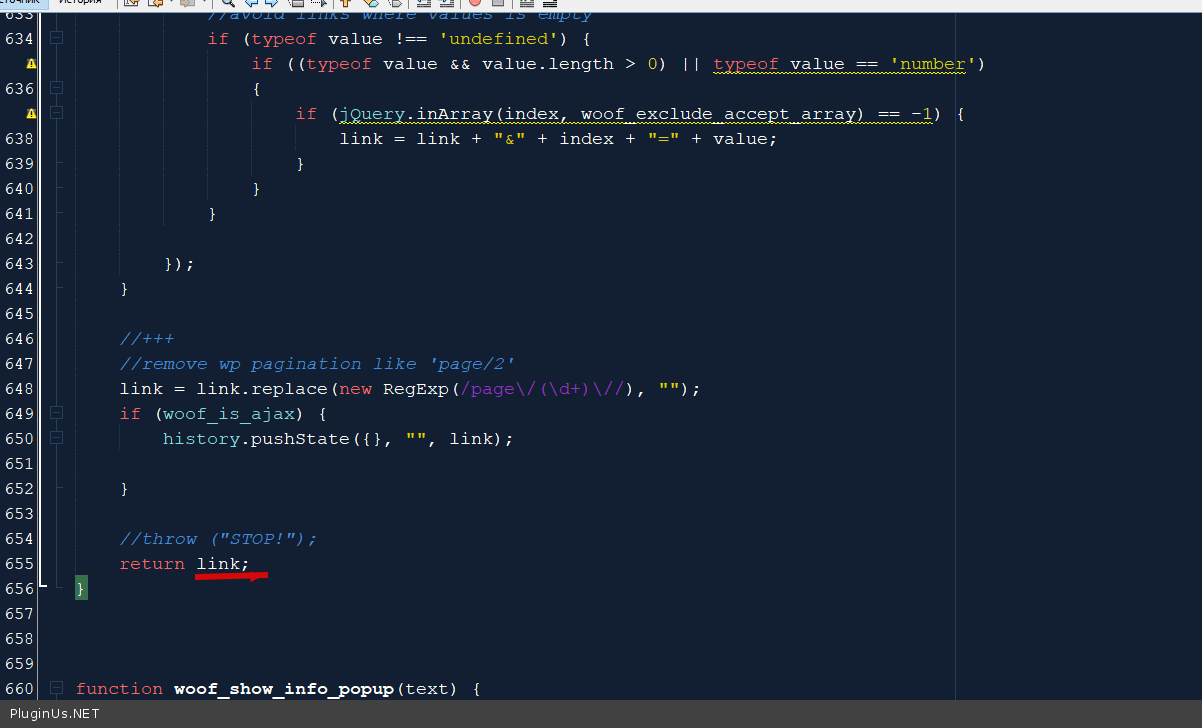
Task: Toggle Rectangular Selection mode in toolbar
Action: [x=320, y=3]
